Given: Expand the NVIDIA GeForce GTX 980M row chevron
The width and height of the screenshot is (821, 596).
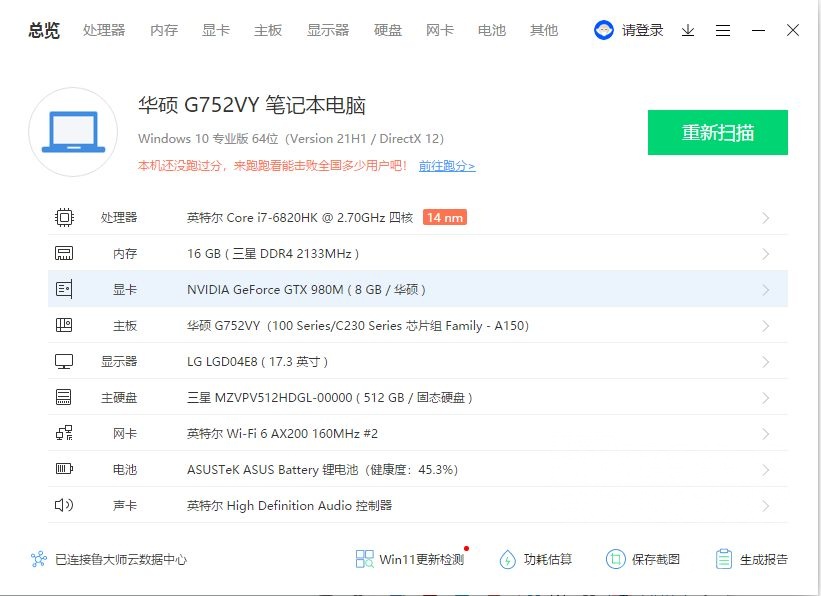Looking at the screenshot, I should pyautogui.click(x=766, y=288).
